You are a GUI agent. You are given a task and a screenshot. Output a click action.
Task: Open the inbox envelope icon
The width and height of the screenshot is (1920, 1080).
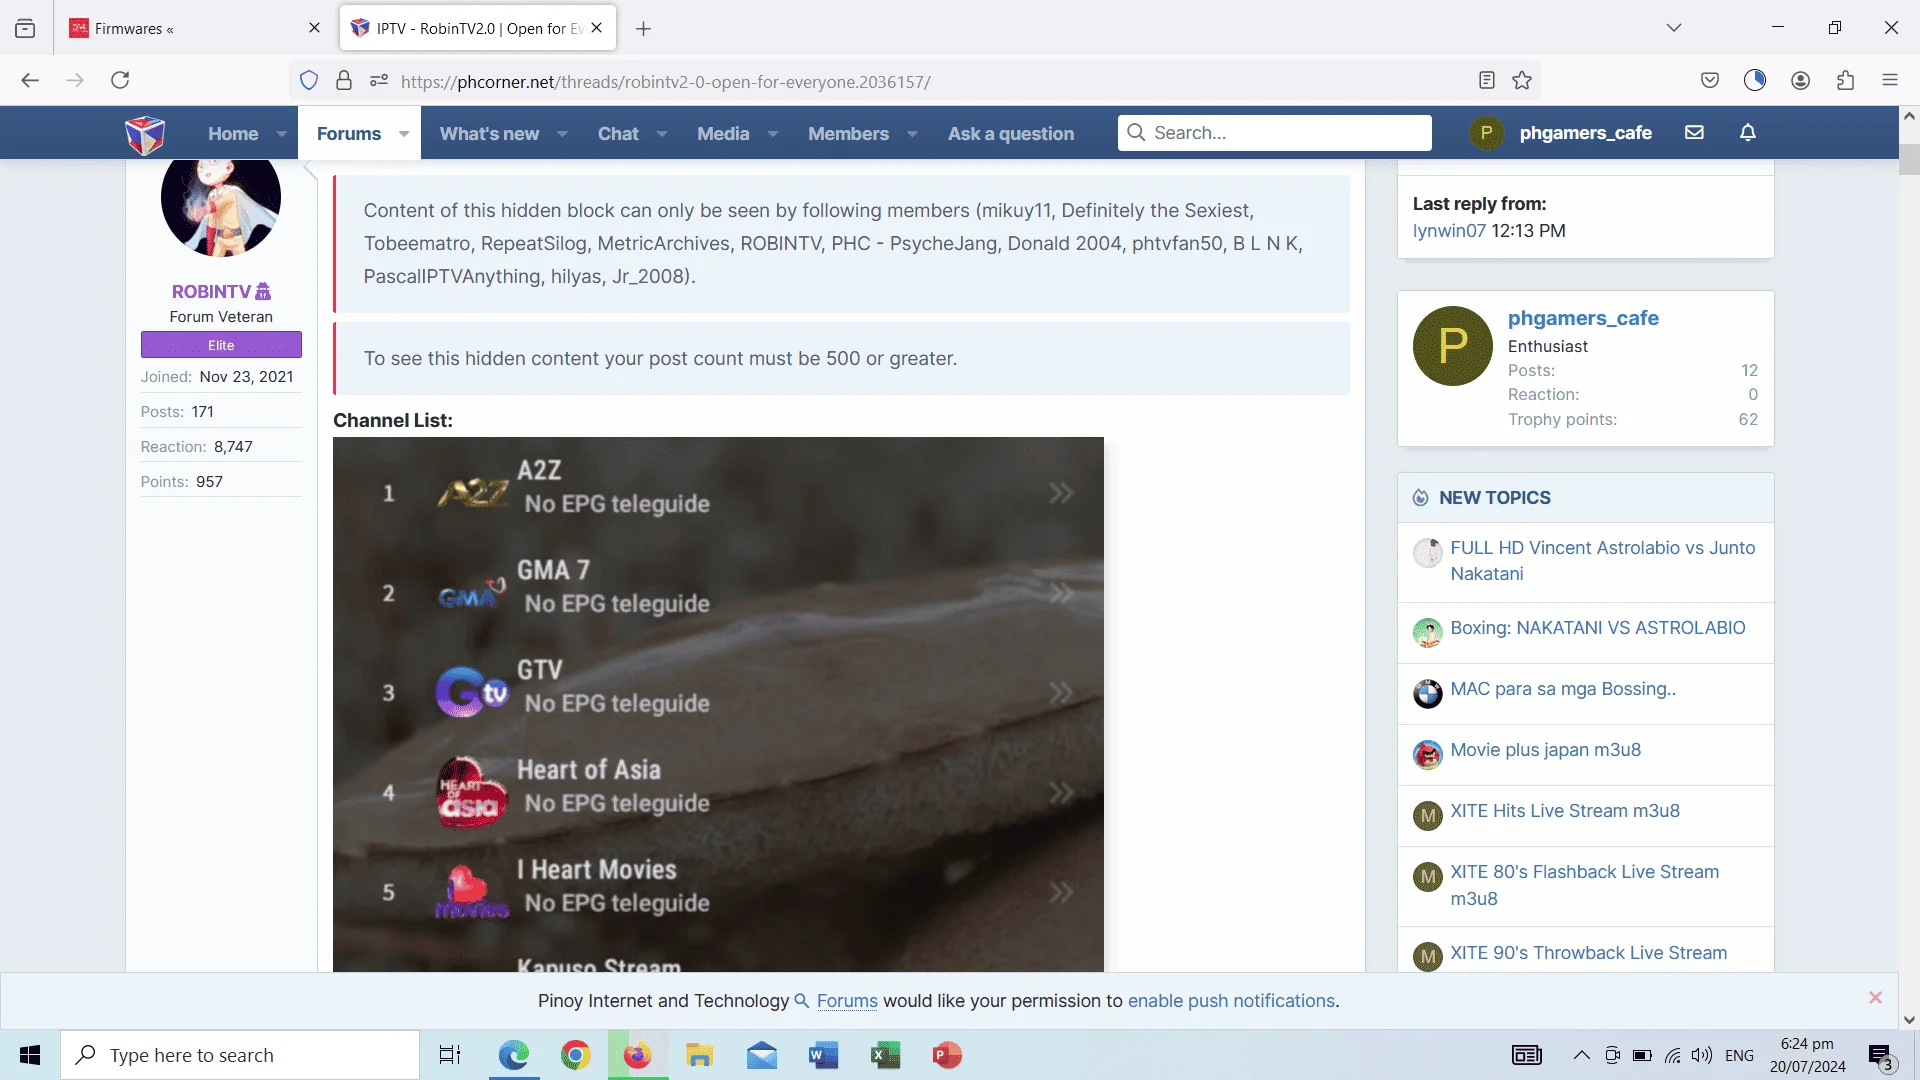pyautogui.click(x=1694, y=132)
